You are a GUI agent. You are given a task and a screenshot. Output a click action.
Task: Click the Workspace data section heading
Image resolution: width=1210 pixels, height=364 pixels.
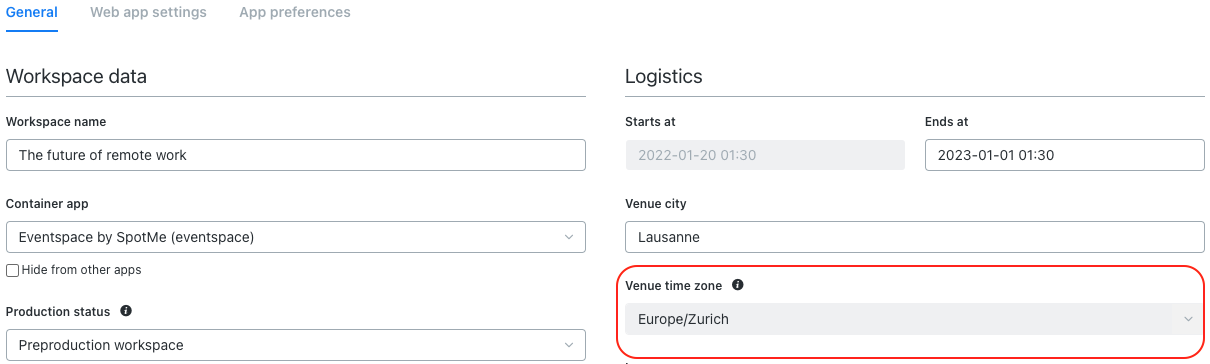tap(76, 76)
